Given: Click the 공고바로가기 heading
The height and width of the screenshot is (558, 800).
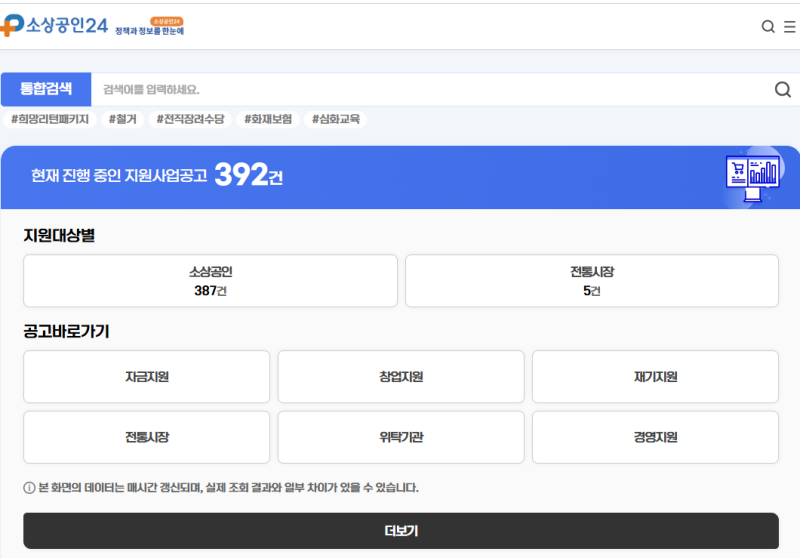Looking at the screenshot, I should click(66, 332).
